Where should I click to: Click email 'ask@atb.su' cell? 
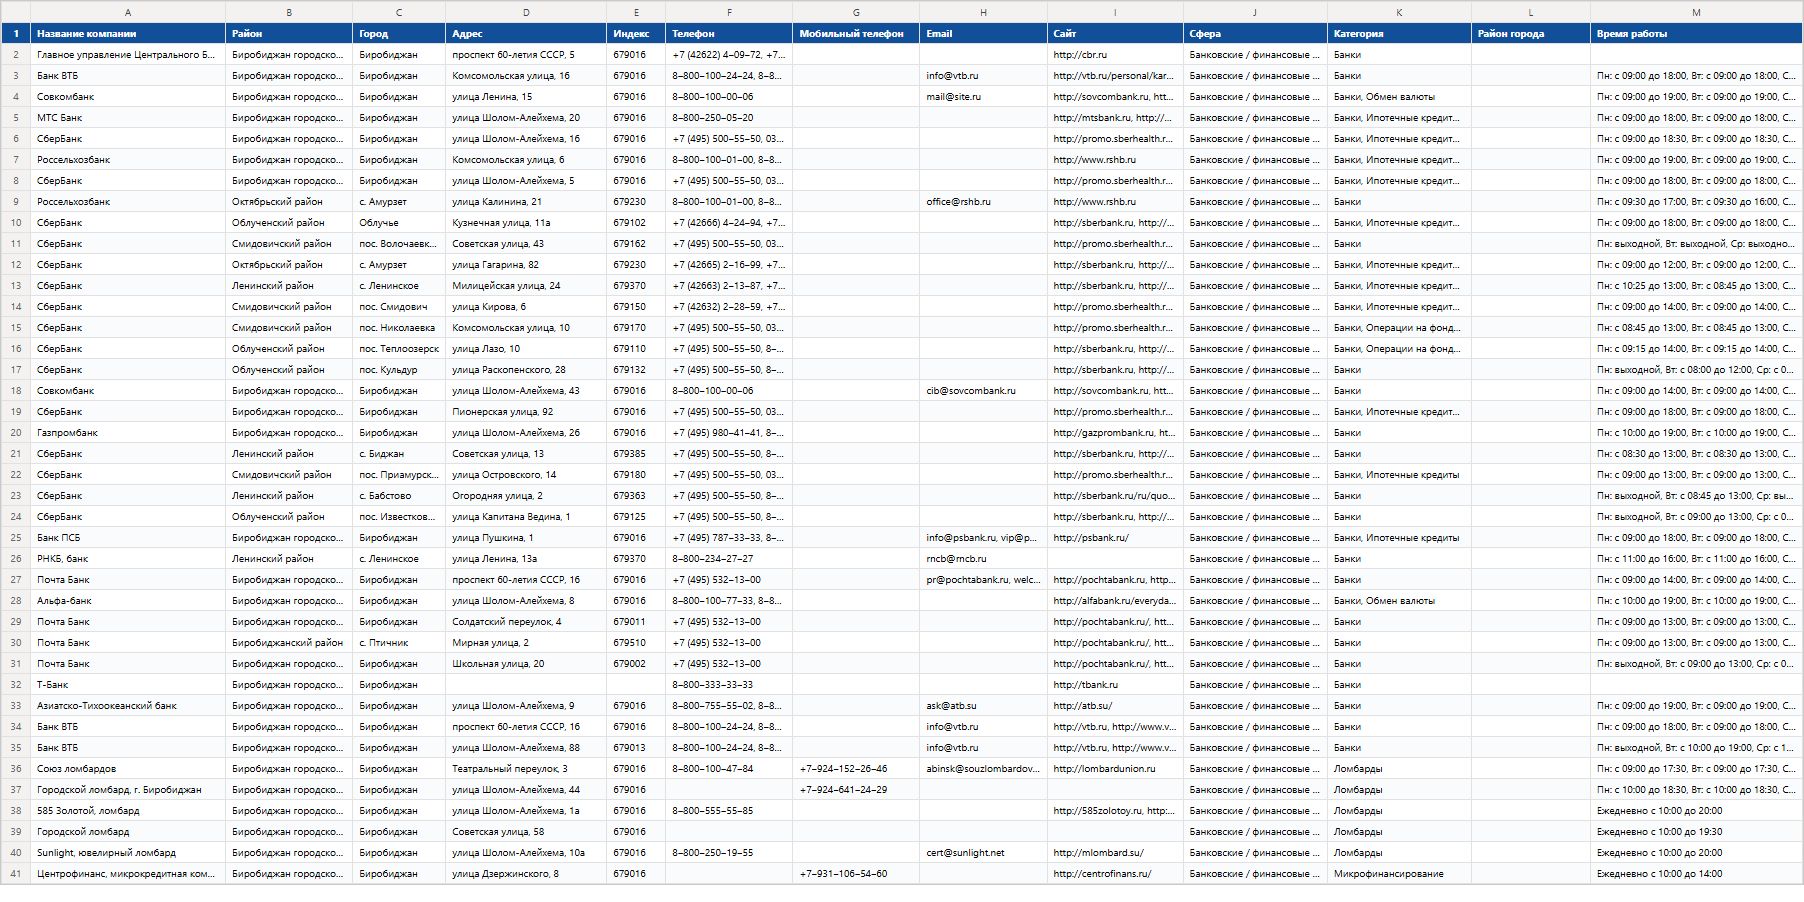[x=983, y=706]
